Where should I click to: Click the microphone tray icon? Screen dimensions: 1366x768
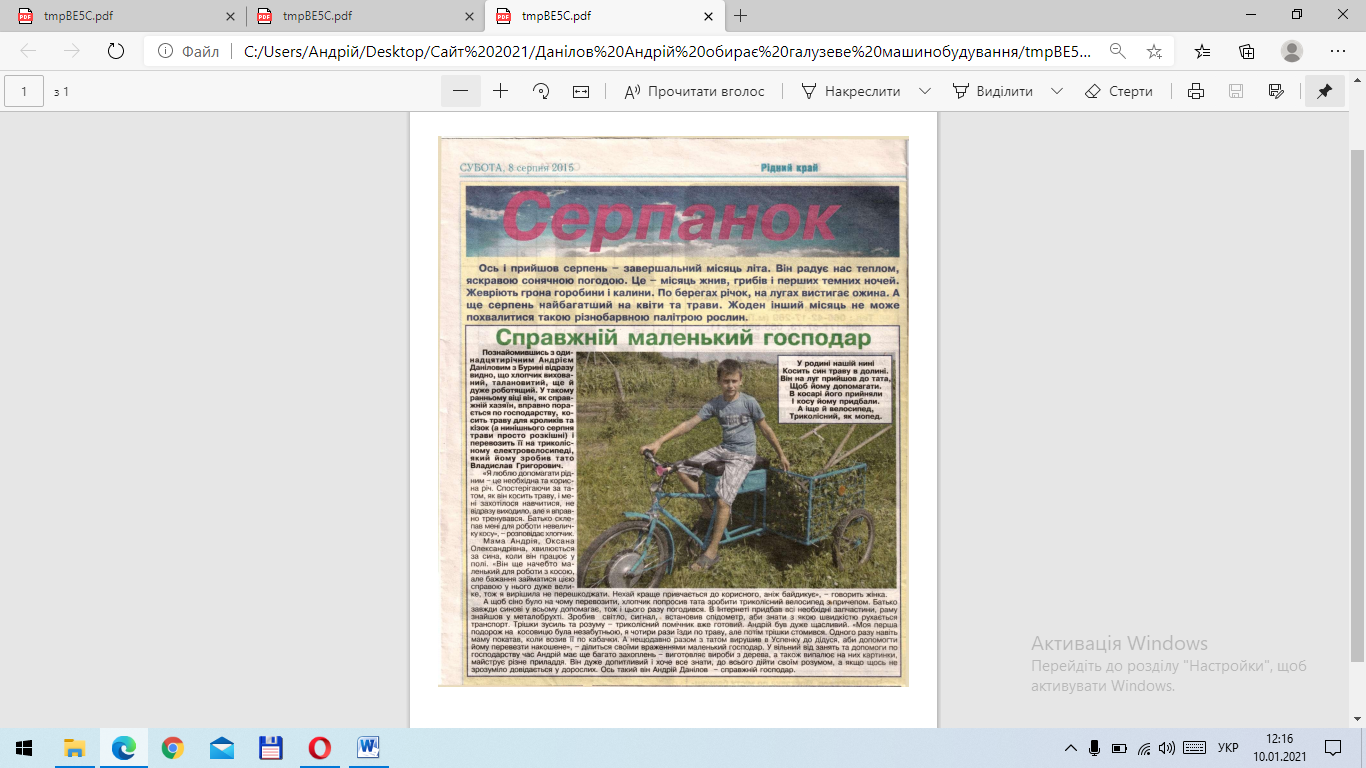(1095, 747)
